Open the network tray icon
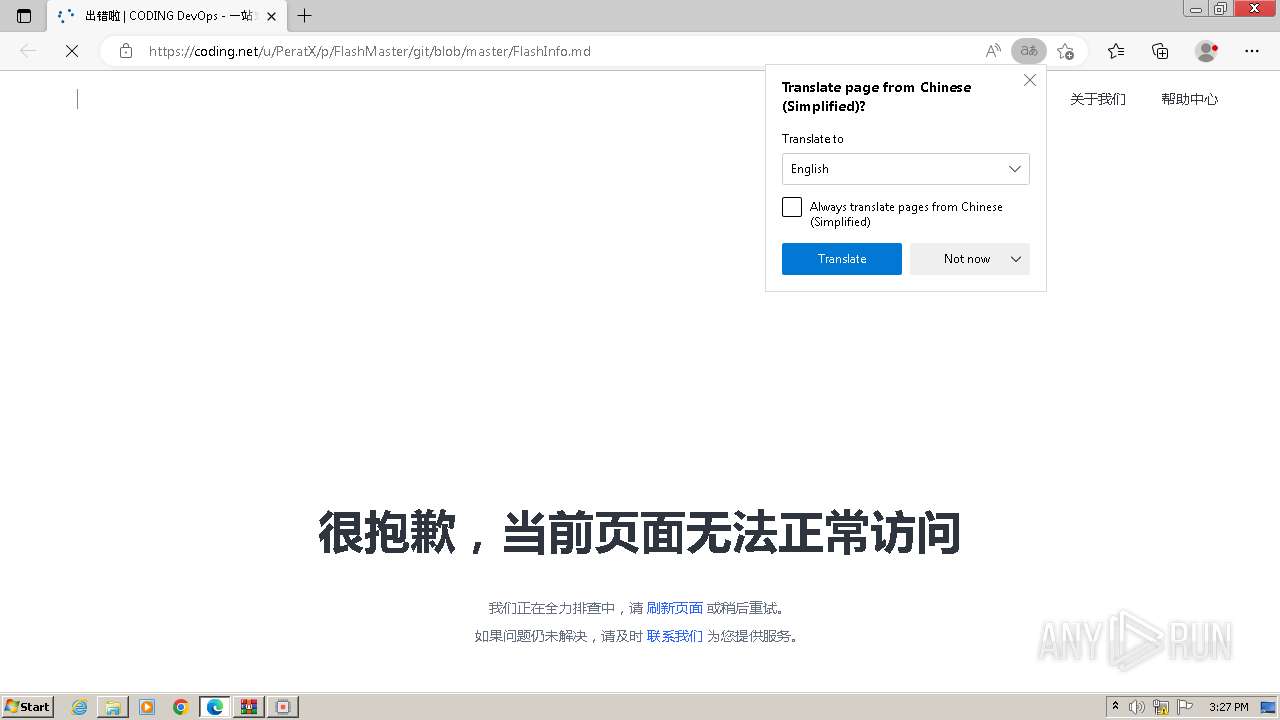The width and height of the screenshot is (1280, 720). (x=1161, y=707)
